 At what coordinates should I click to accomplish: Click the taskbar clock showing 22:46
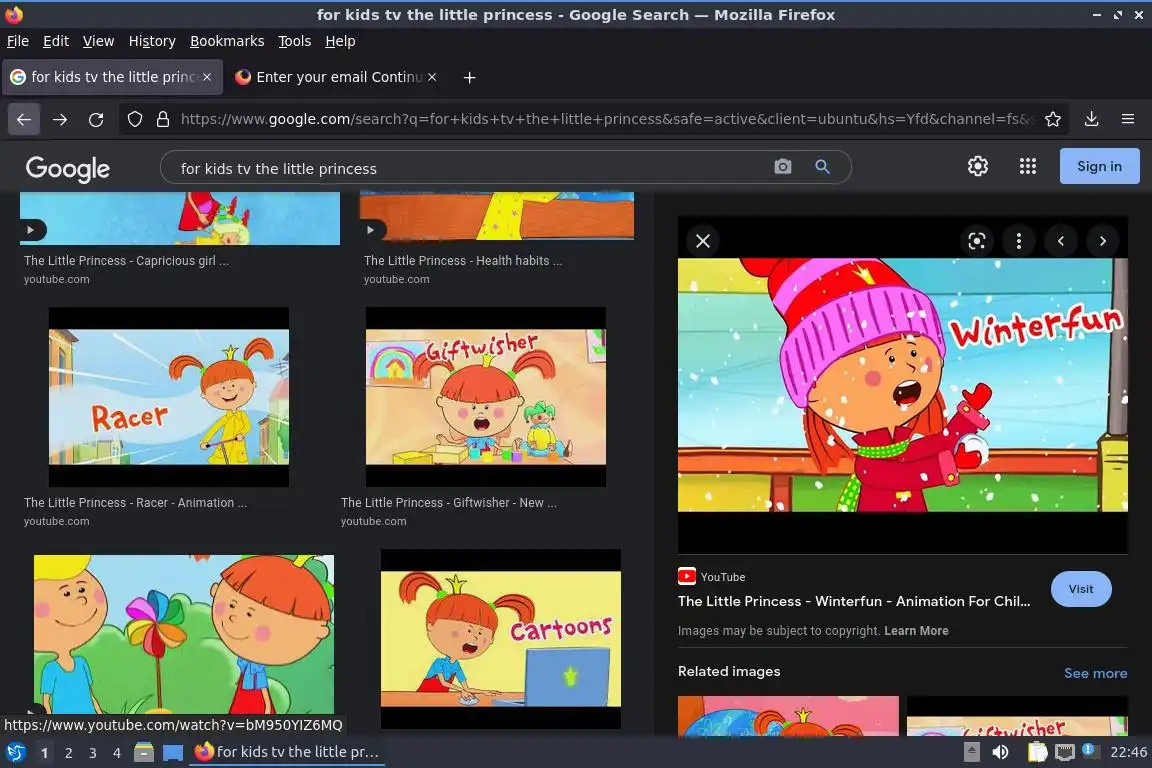(x=1128, y=752)
